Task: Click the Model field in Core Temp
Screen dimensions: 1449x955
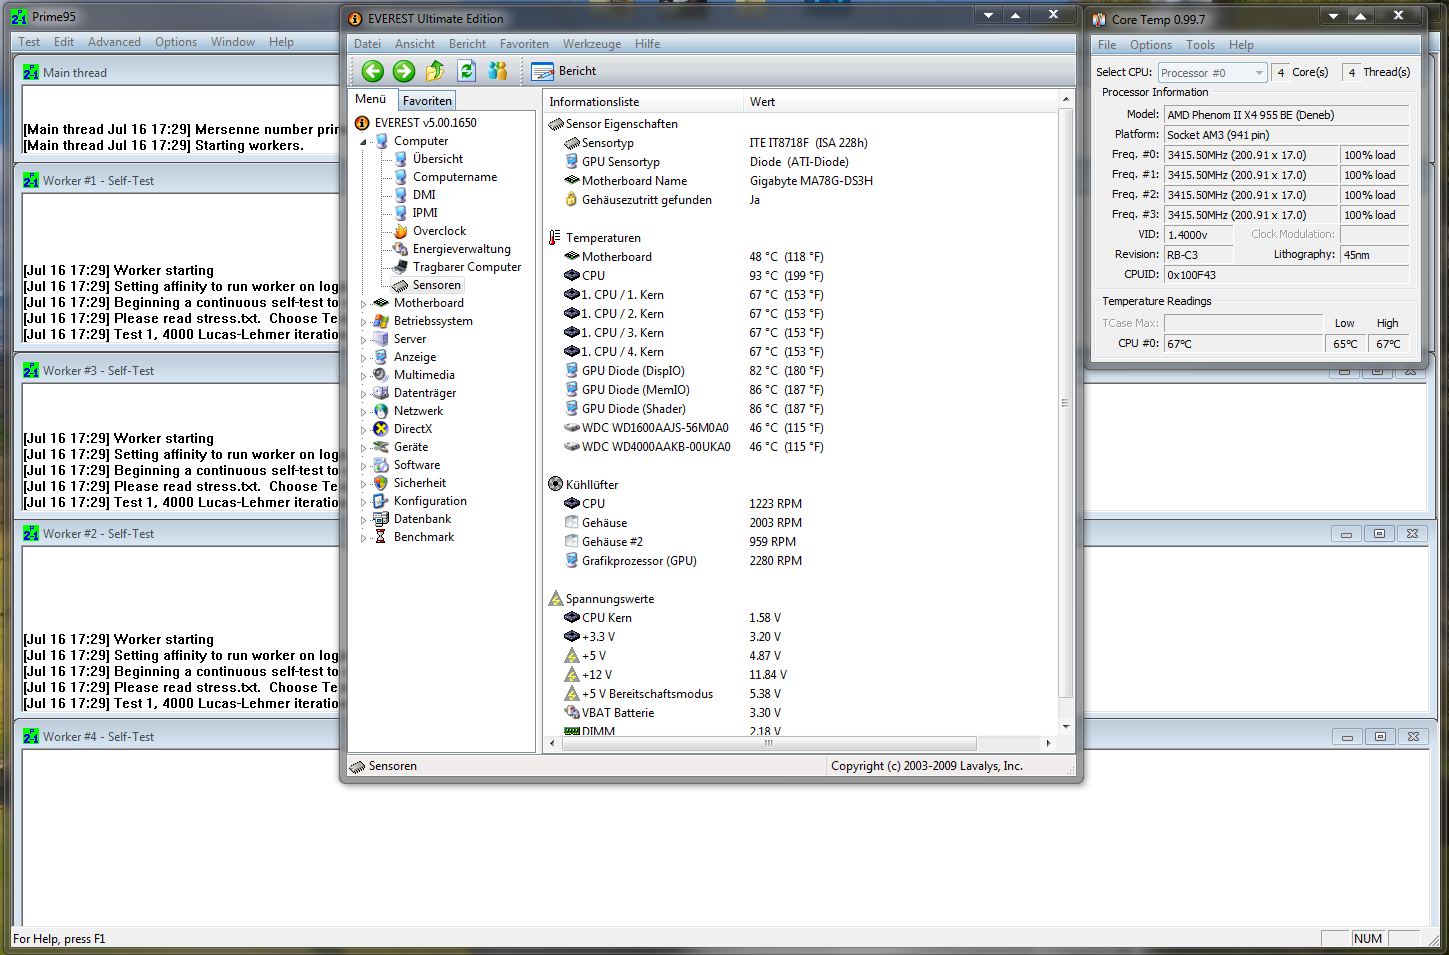Action: [1287, 115]
